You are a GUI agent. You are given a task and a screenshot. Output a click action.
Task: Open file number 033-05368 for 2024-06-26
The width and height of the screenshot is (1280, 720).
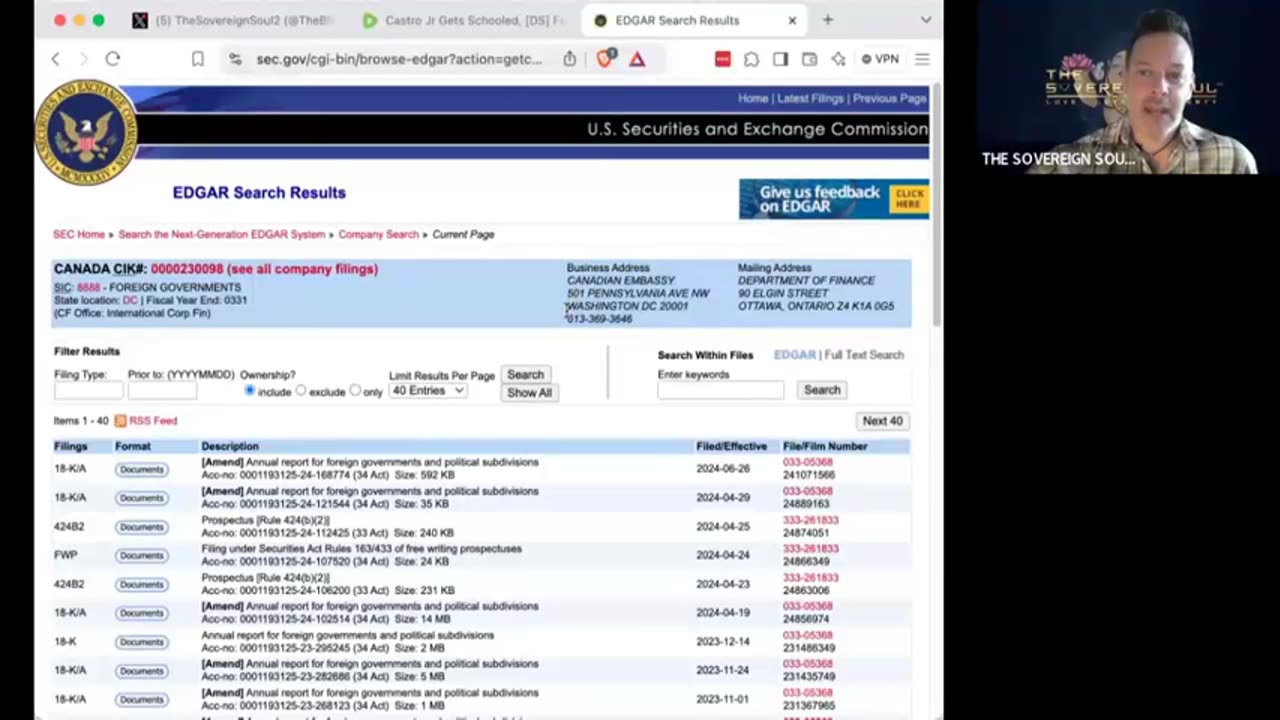click(808, 463)
